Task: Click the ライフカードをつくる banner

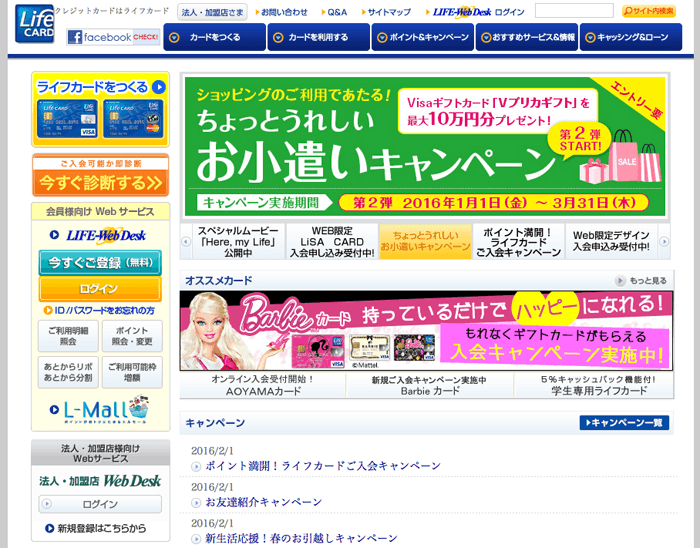Action: [x=100, y=109]
